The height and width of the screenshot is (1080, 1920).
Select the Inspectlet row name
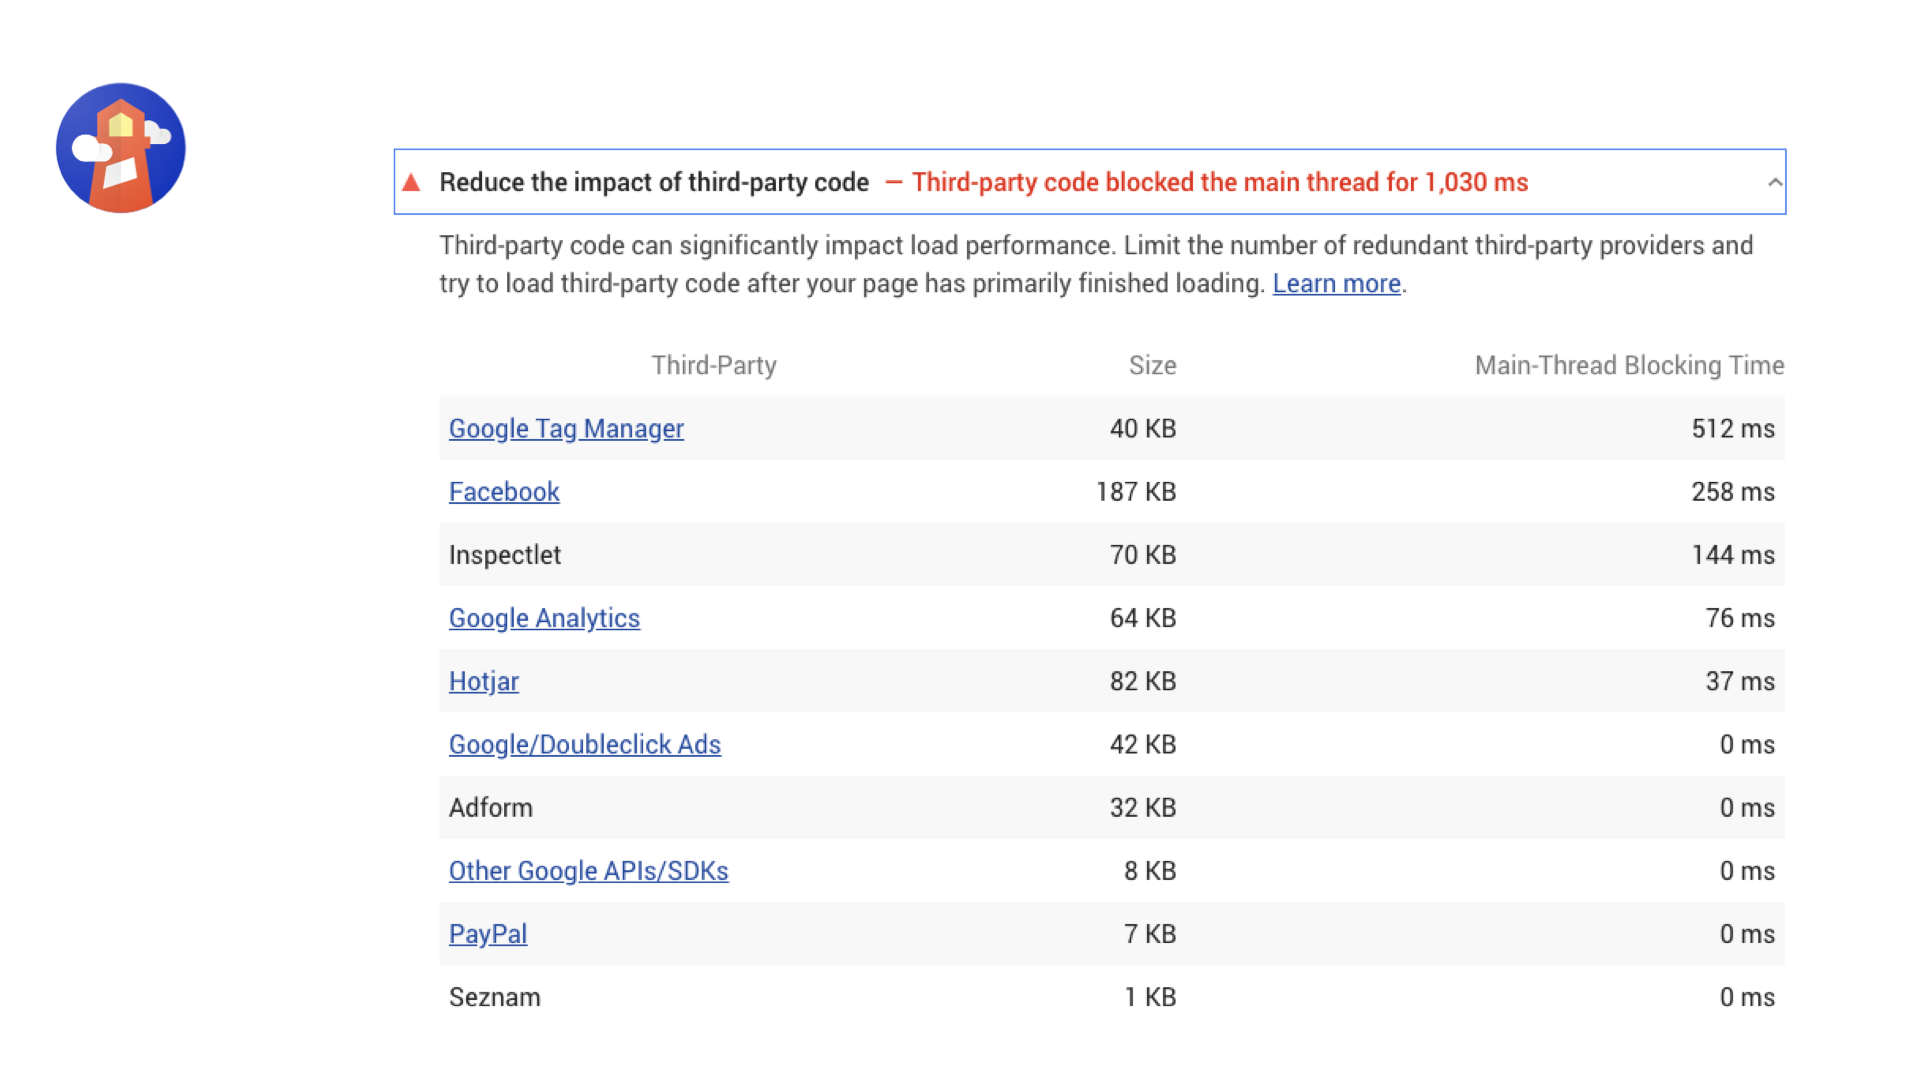click(x=505, y=555)
